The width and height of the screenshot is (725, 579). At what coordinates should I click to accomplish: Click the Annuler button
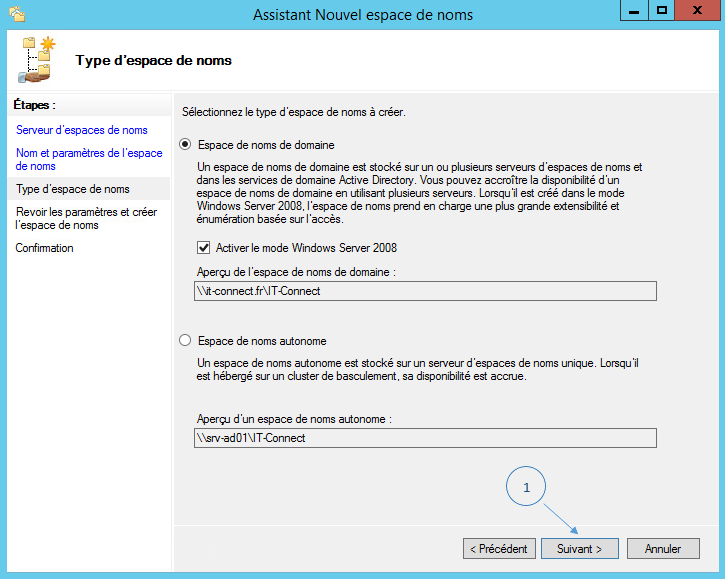point(663,548)
